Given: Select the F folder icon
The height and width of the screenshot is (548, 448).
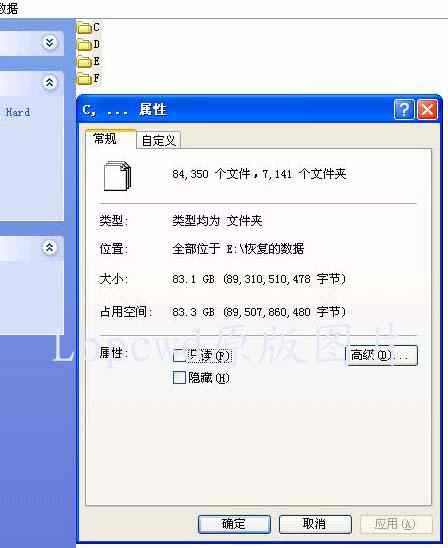Looking at the screenshot, I should tap(84, 79).
